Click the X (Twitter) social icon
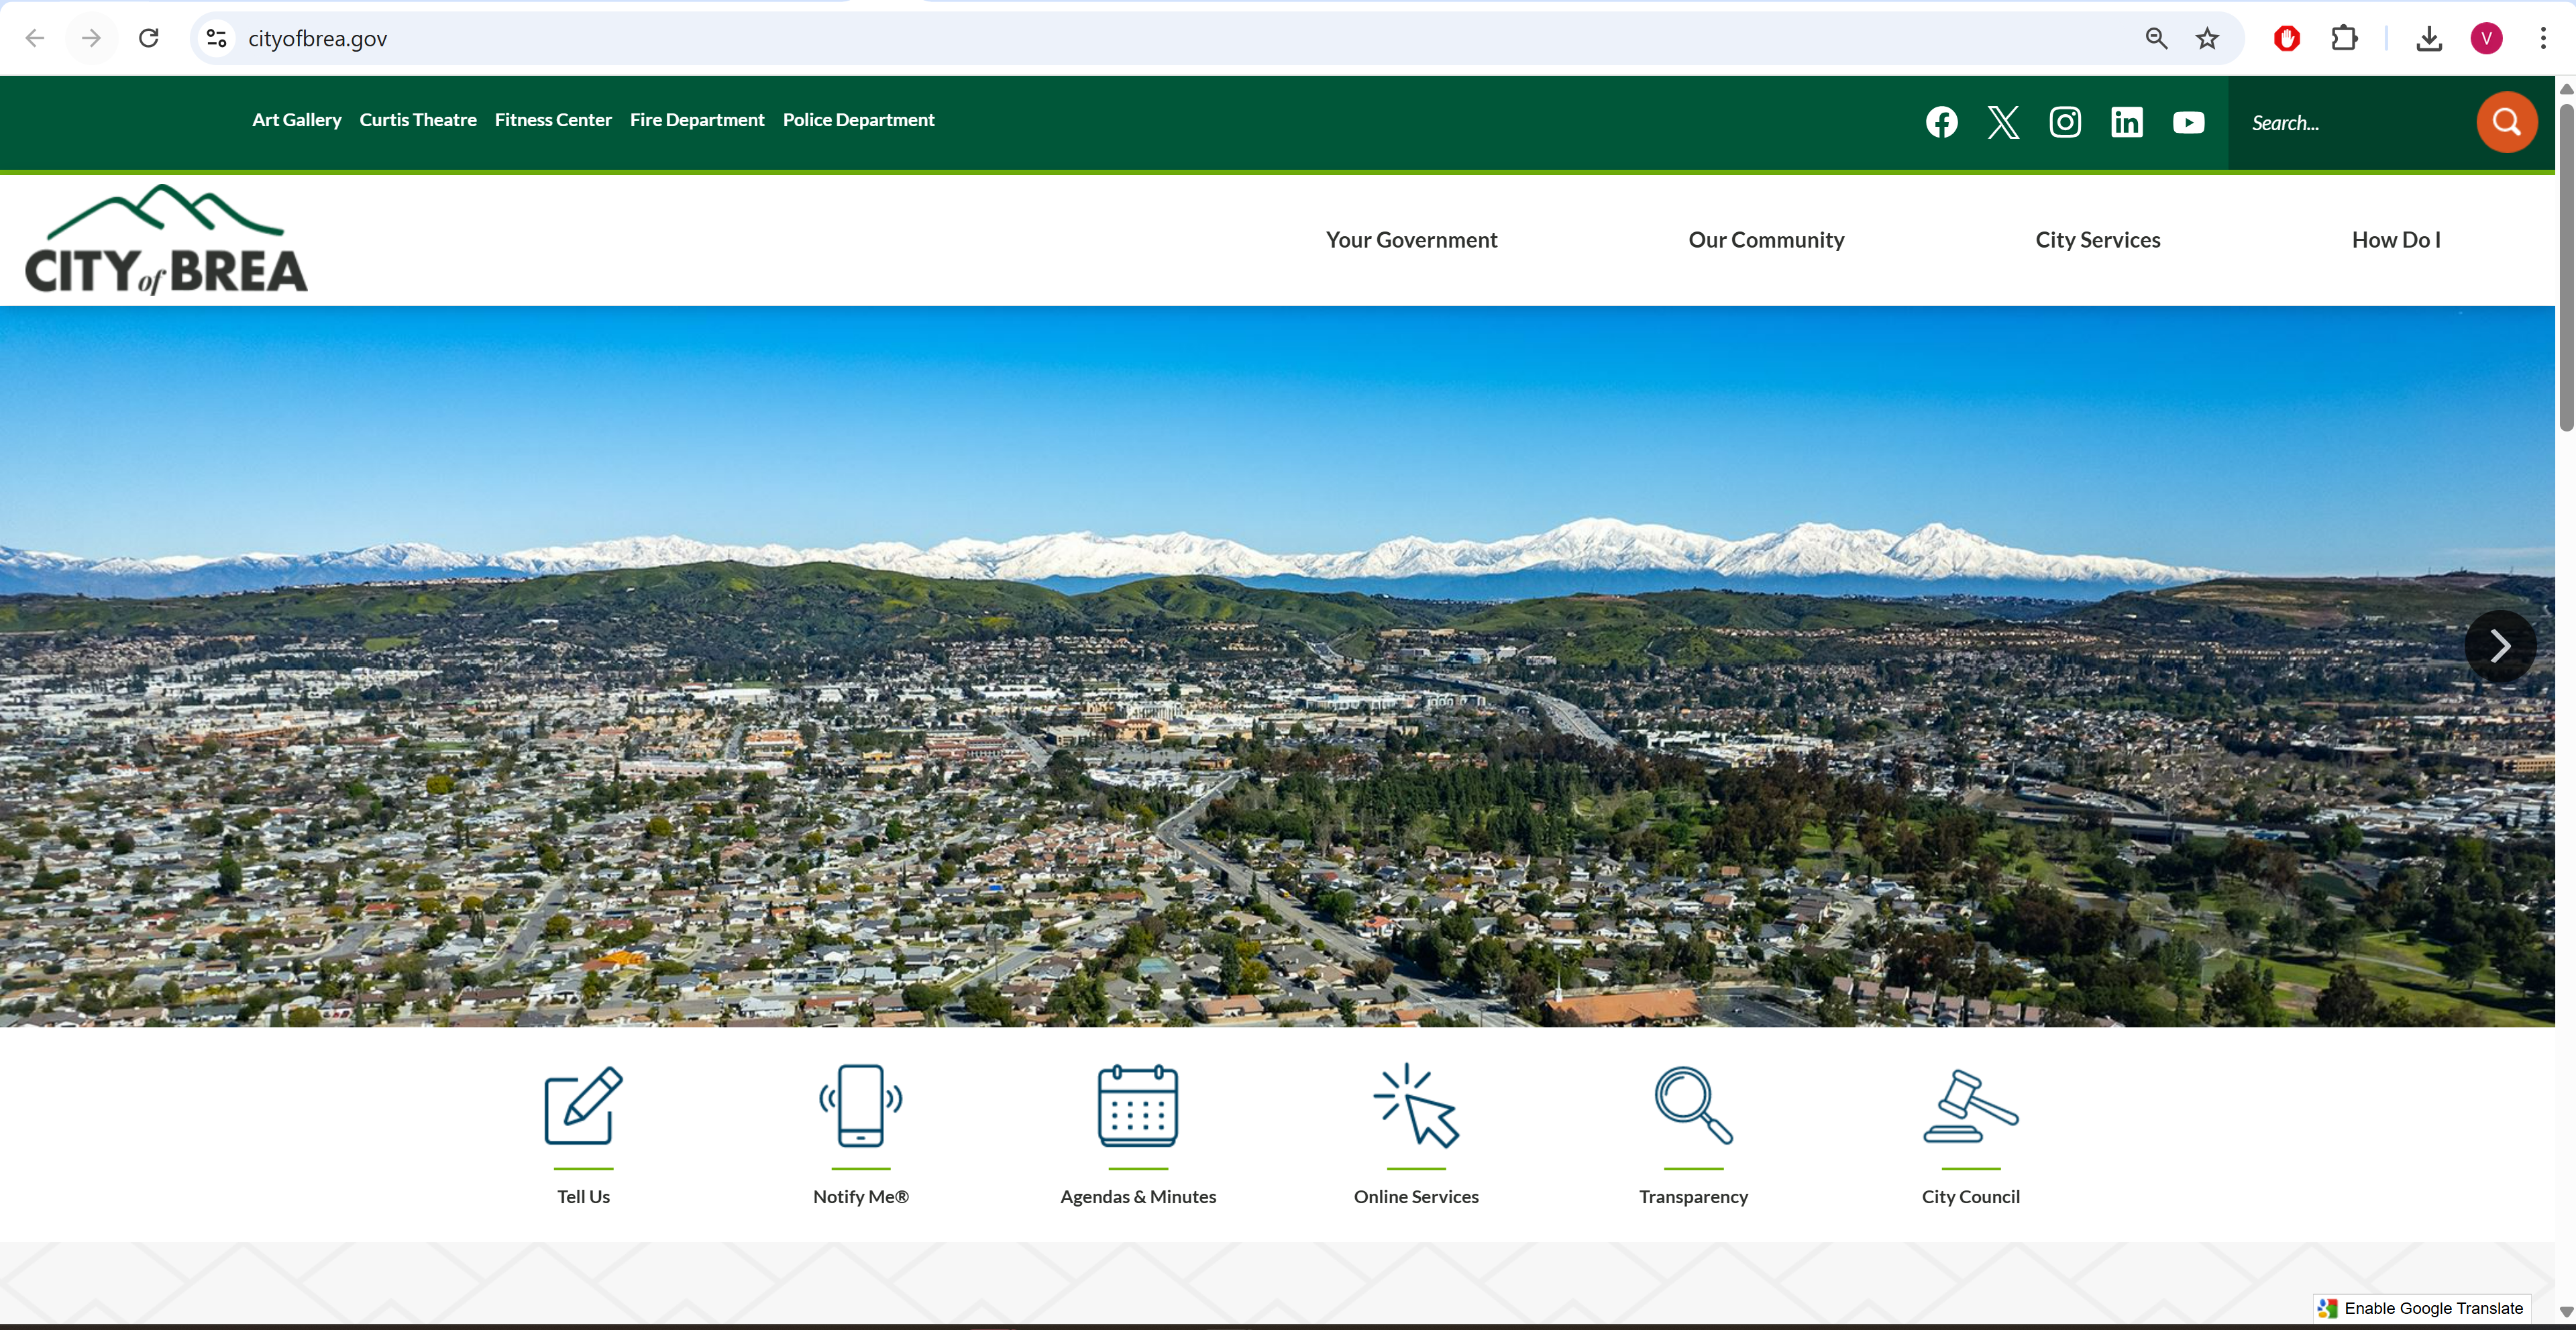Viewport: 2576px width, 1330px height. click(x=2003, y=122)
